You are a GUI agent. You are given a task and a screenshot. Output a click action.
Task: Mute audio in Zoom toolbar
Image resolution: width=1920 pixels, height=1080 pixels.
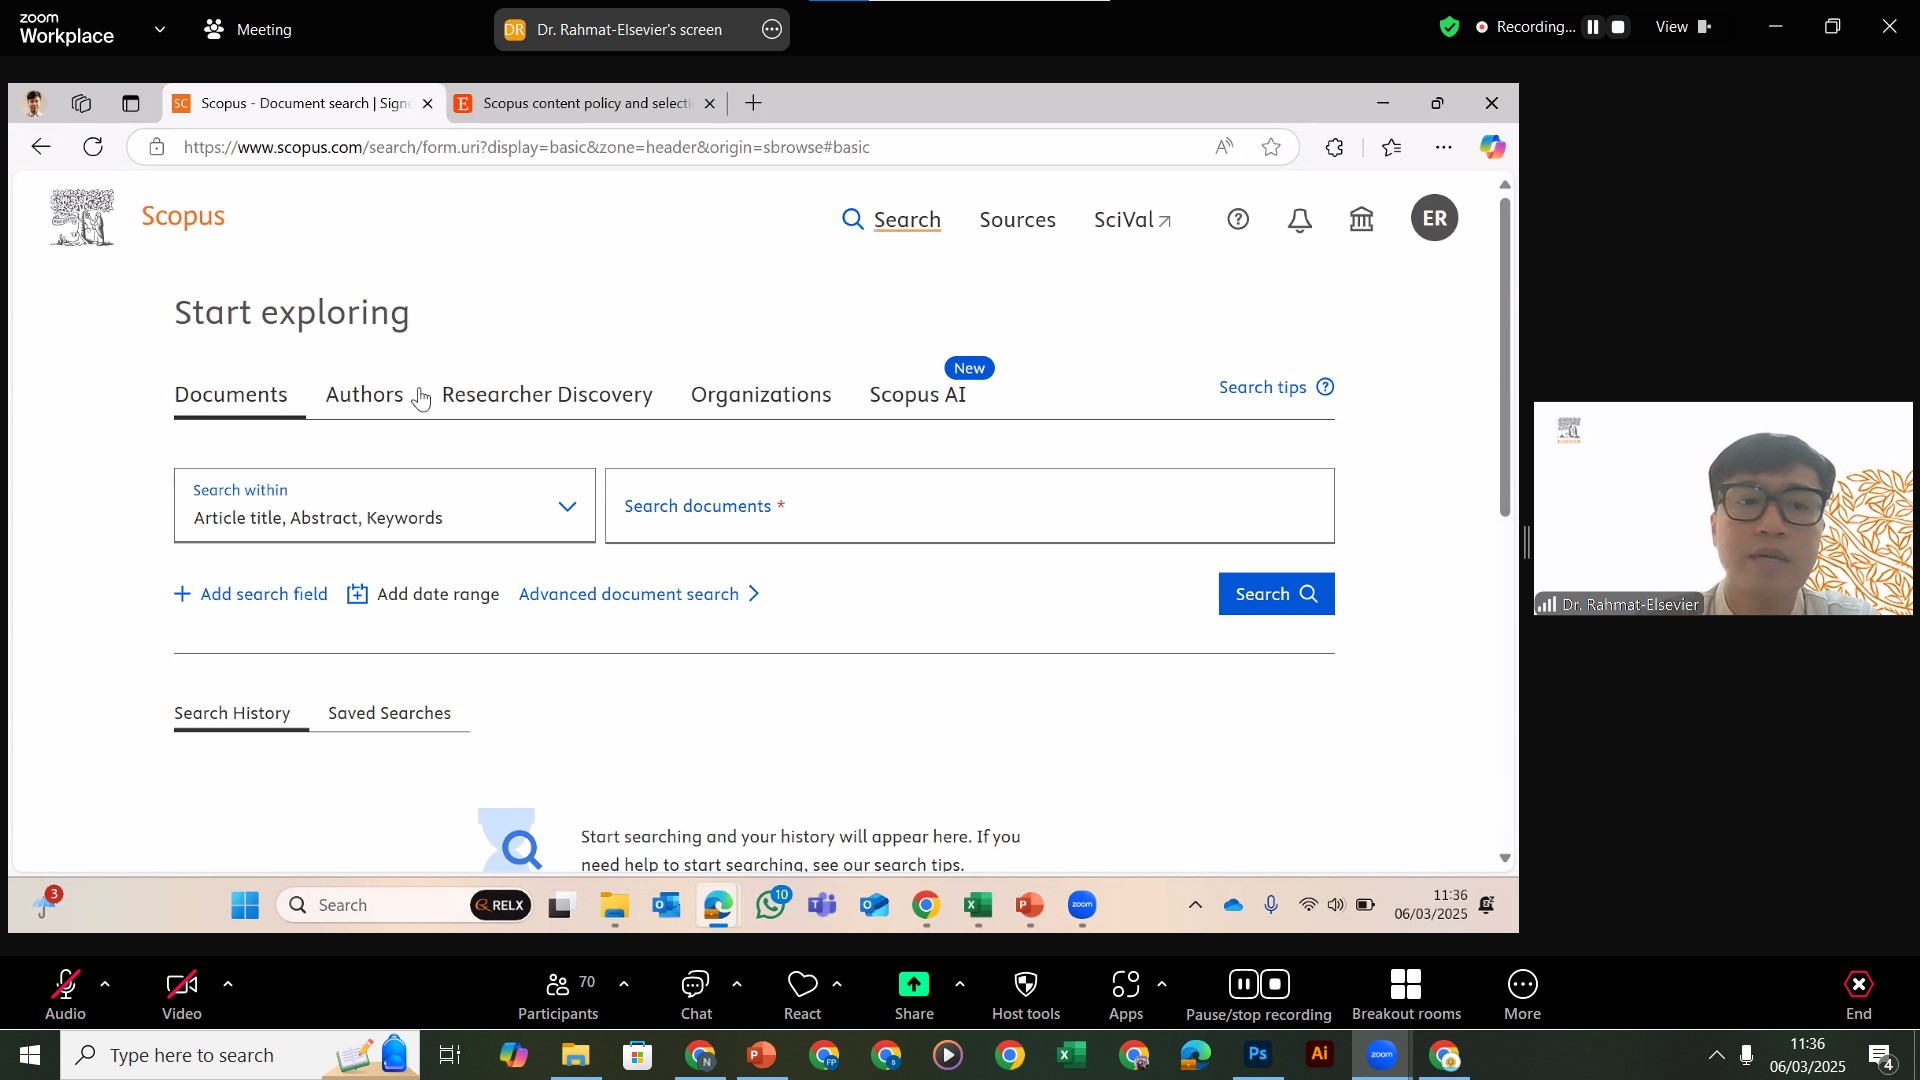[x=65, y=995]
